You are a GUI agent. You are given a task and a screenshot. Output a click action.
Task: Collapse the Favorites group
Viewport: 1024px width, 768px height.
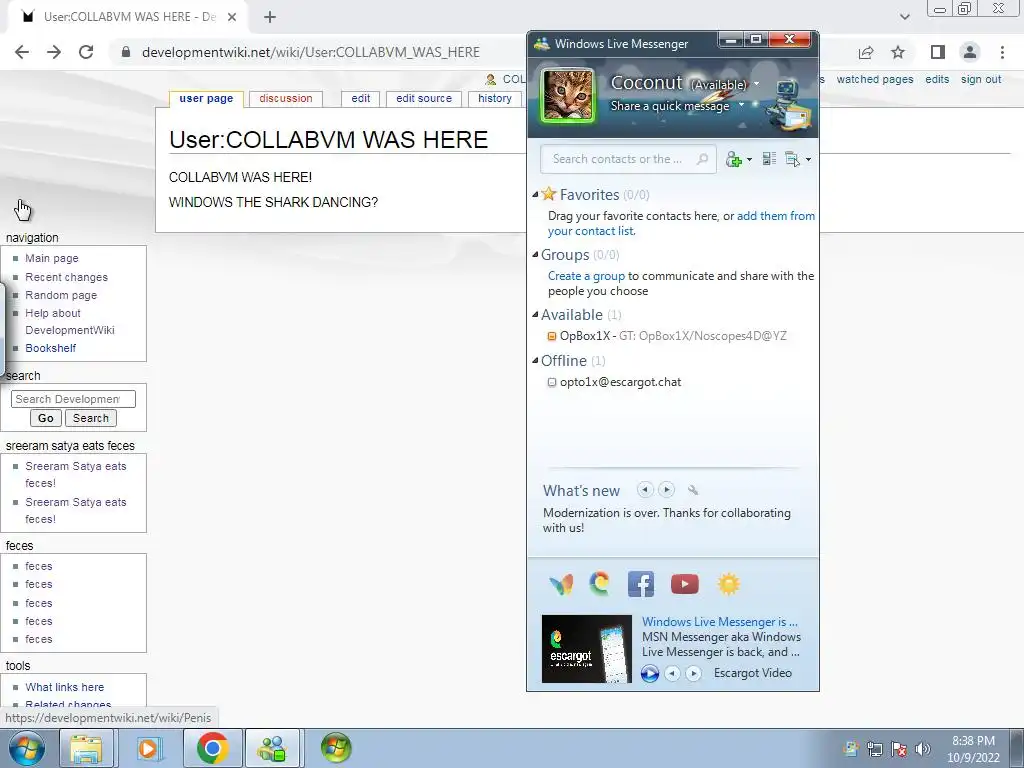[x=536, y=194]
